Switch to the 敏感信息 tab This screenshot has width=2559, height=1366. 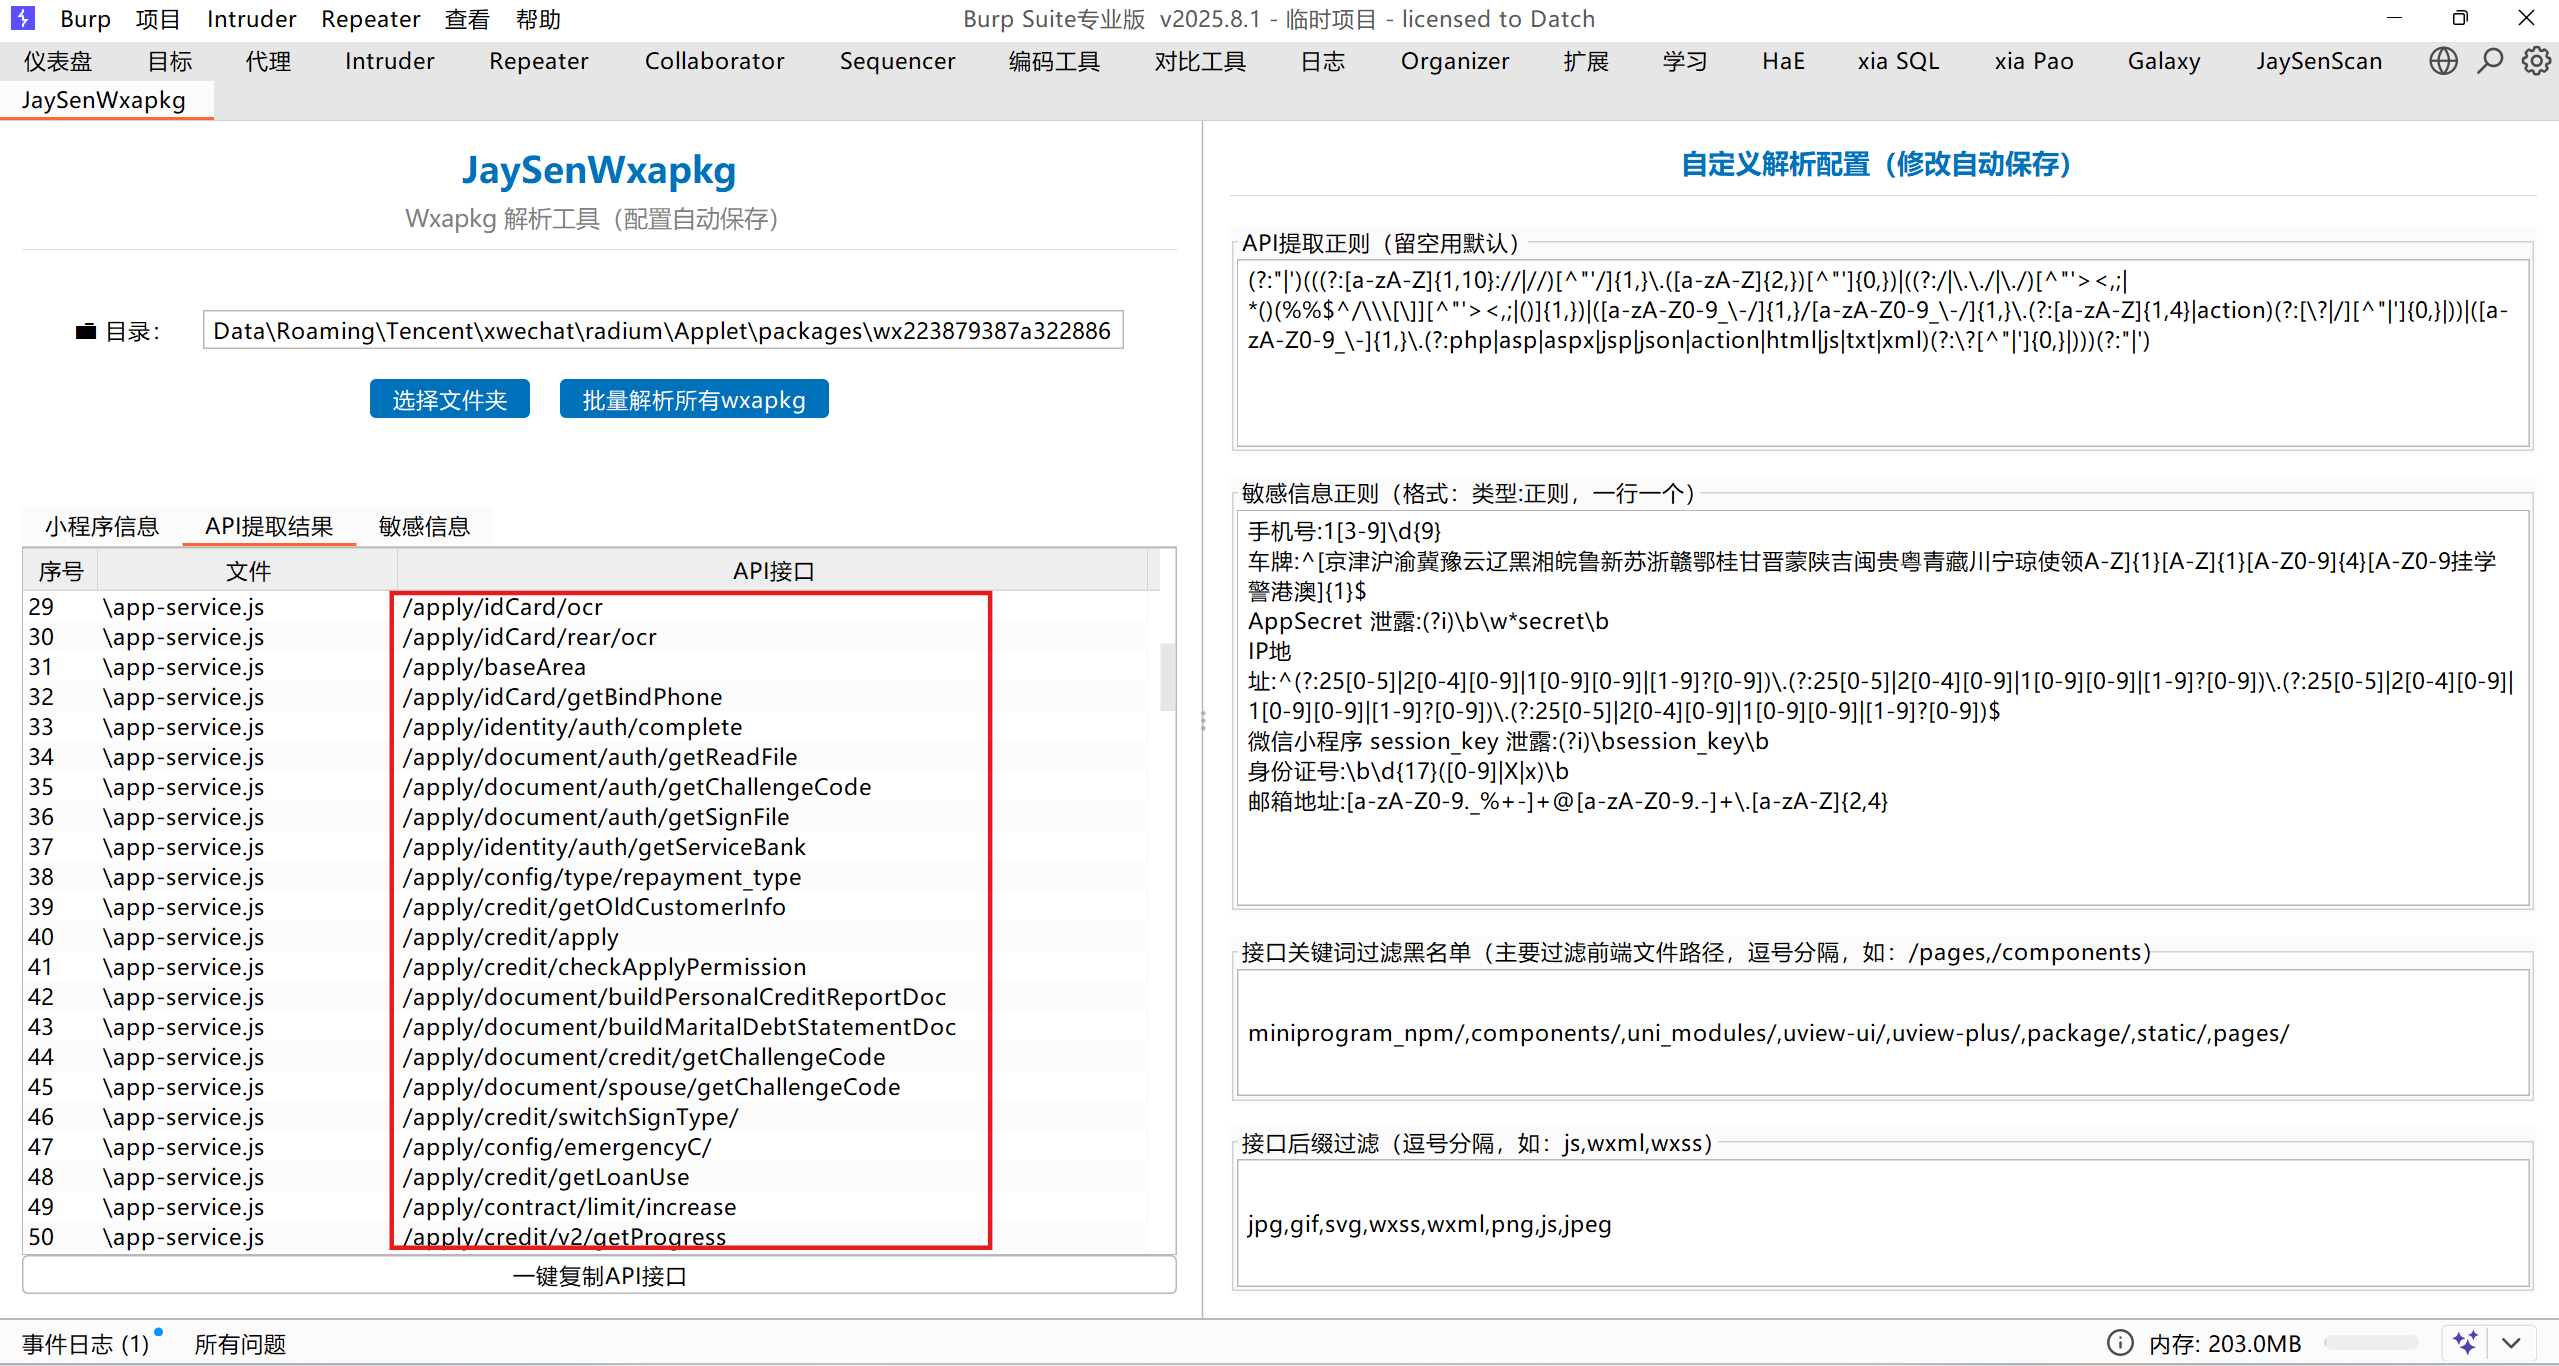[424, 526]
